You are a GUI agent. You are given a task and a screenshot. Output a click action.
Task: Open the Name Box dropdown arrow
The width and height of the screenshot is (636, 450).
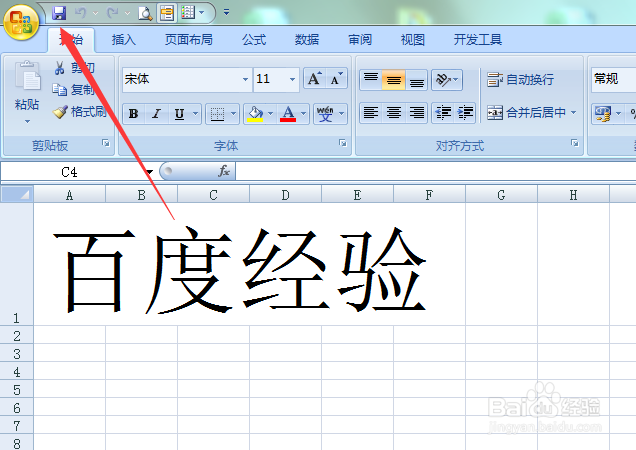click(149, 172)
